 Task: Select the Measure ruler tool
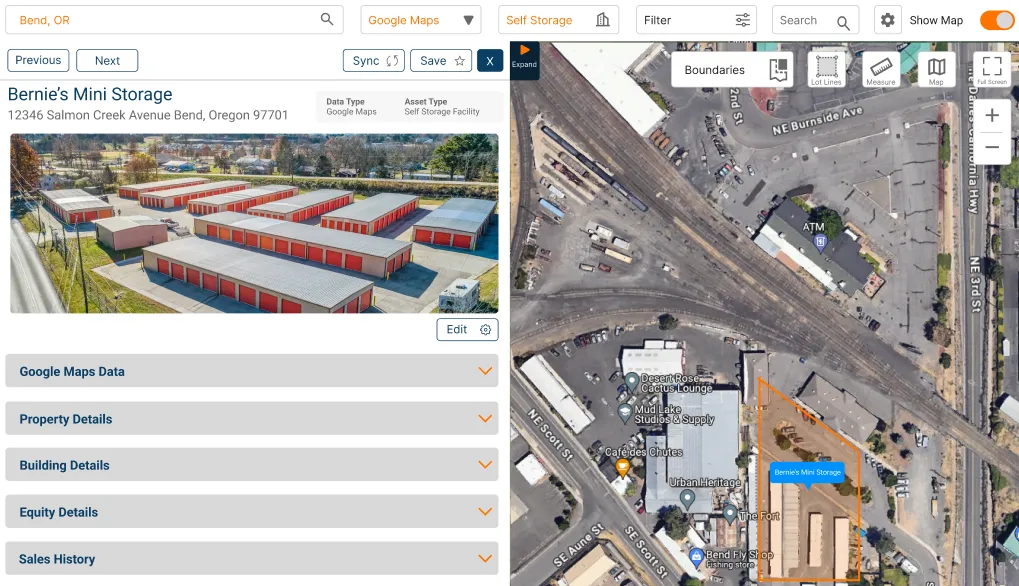881,70
